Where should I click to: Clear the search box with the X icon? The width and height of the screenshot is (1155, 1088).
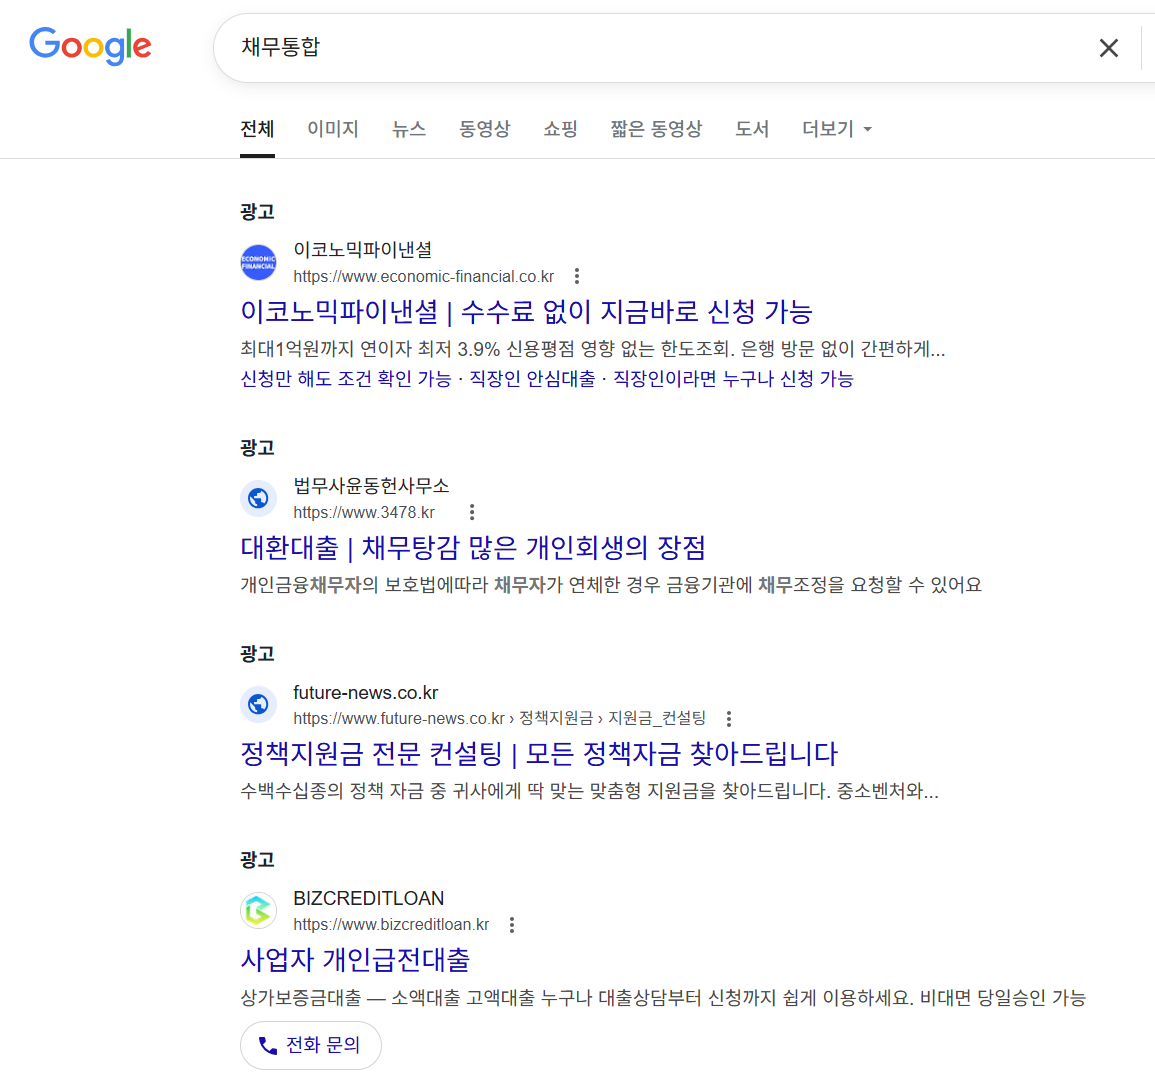point(1109,48)
